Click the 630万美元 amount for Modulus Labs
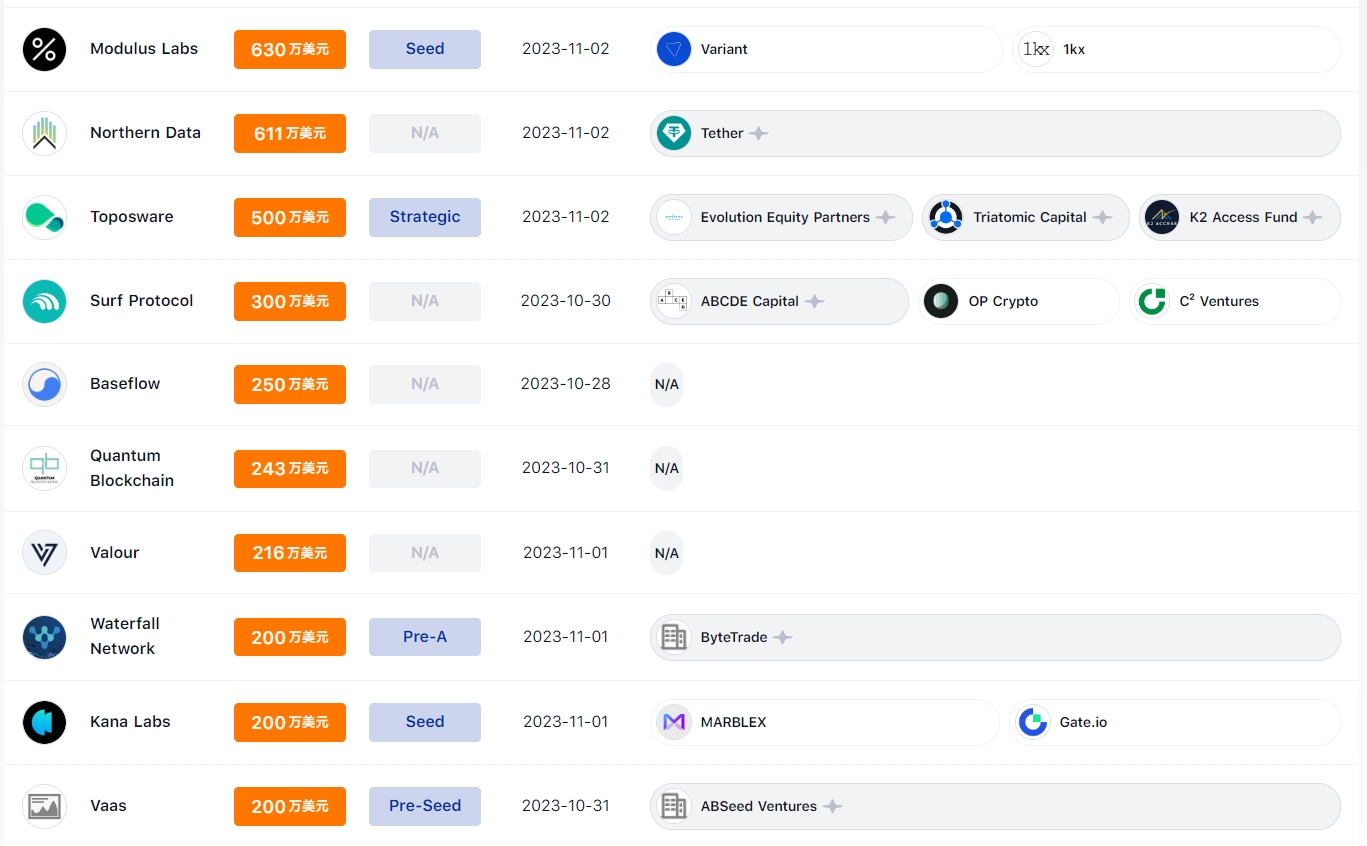This screenshot has height=846, width=1367. [289, 49]
